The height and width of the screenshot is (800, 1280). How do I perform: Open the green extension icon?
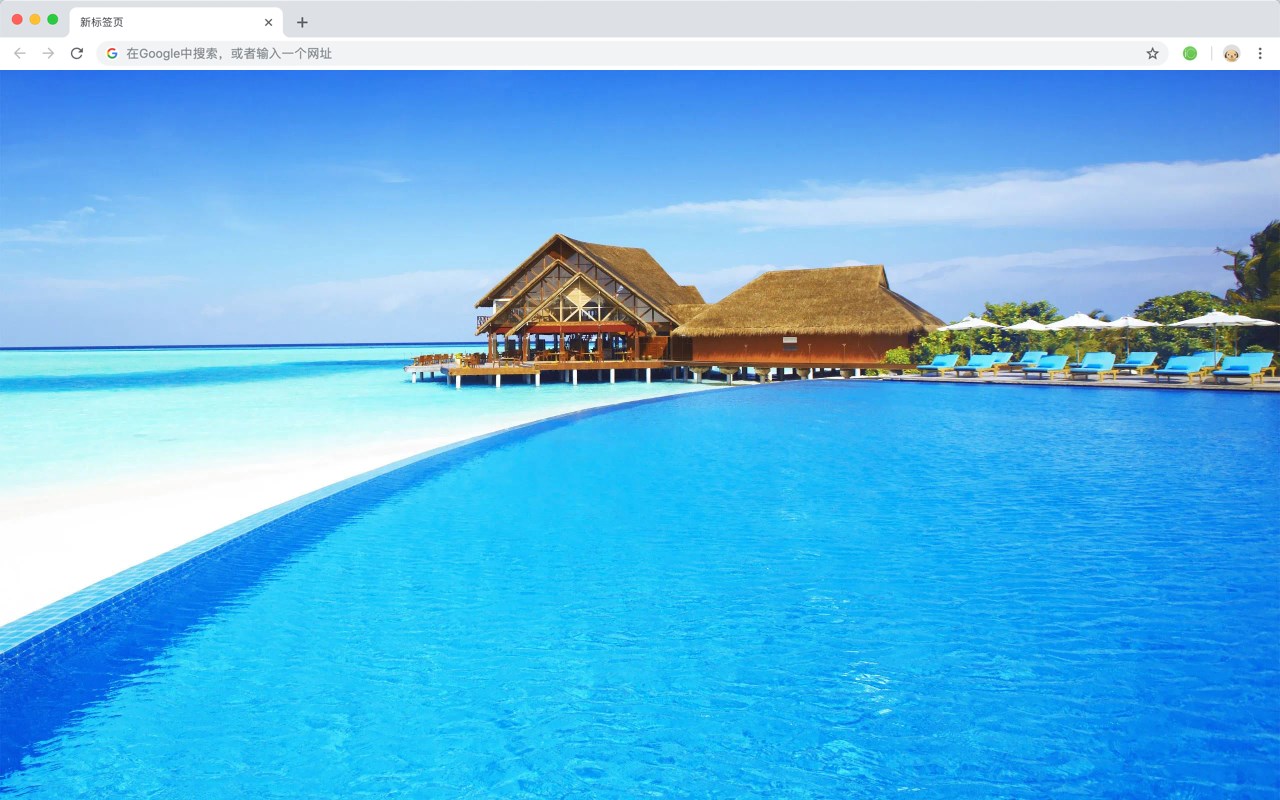1190,53
